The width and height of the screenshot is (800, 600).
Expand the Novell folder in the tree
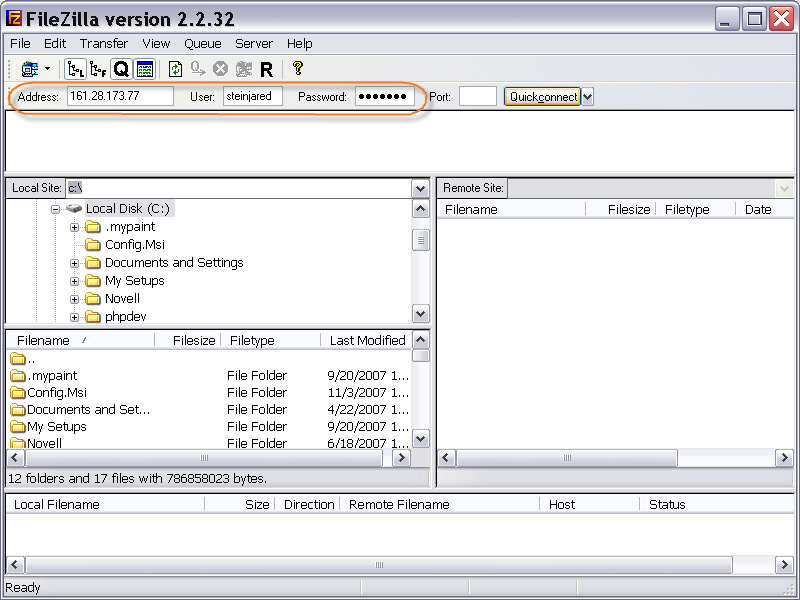74,298
